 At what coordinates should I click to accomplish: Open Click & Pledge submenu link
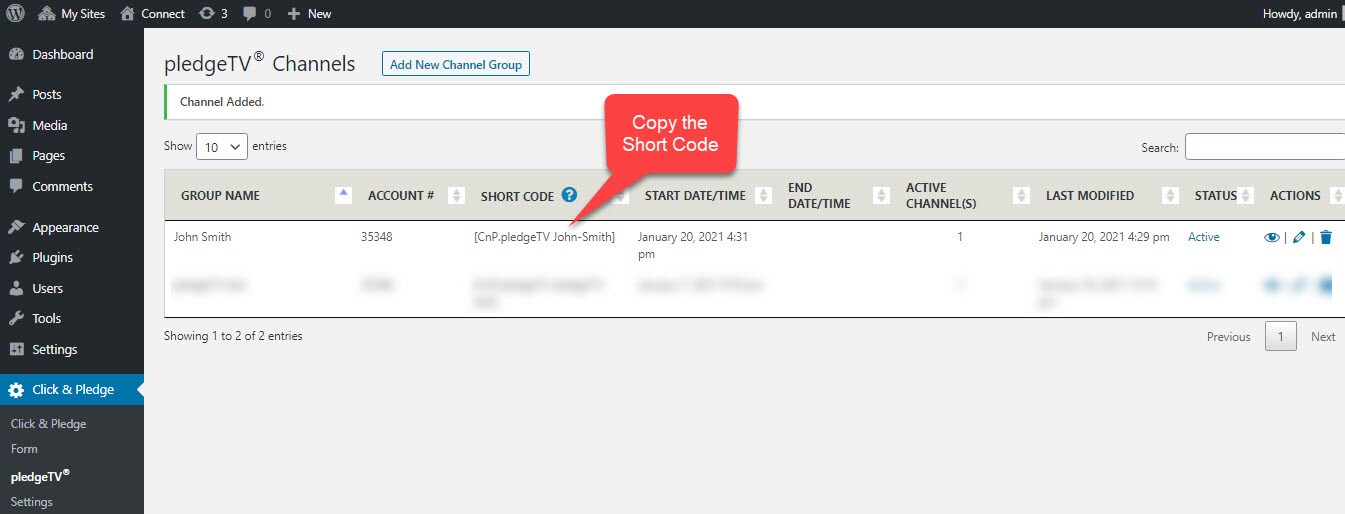(49, 424)
